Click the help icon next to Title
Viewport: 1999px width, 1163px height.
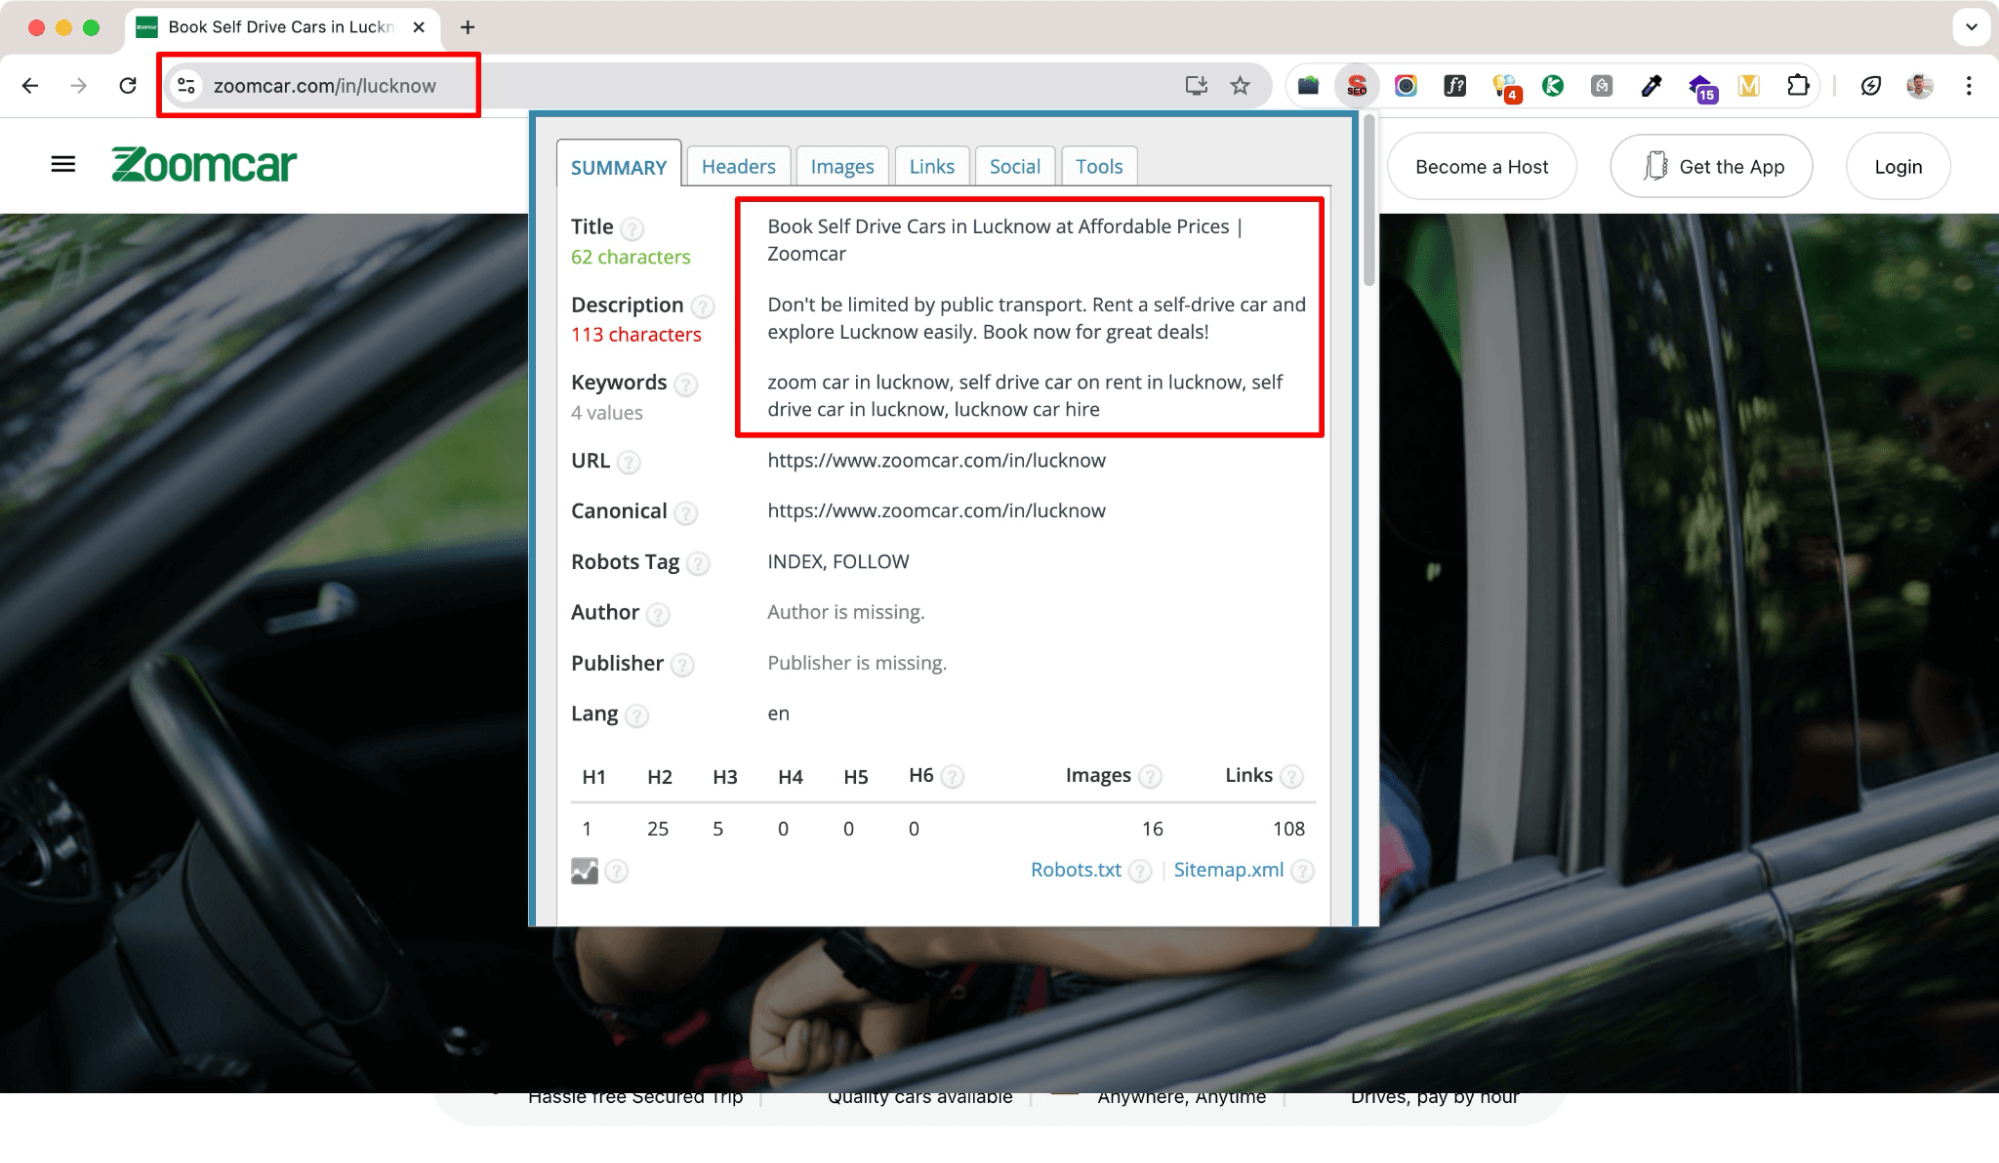(x=632, y=229)
